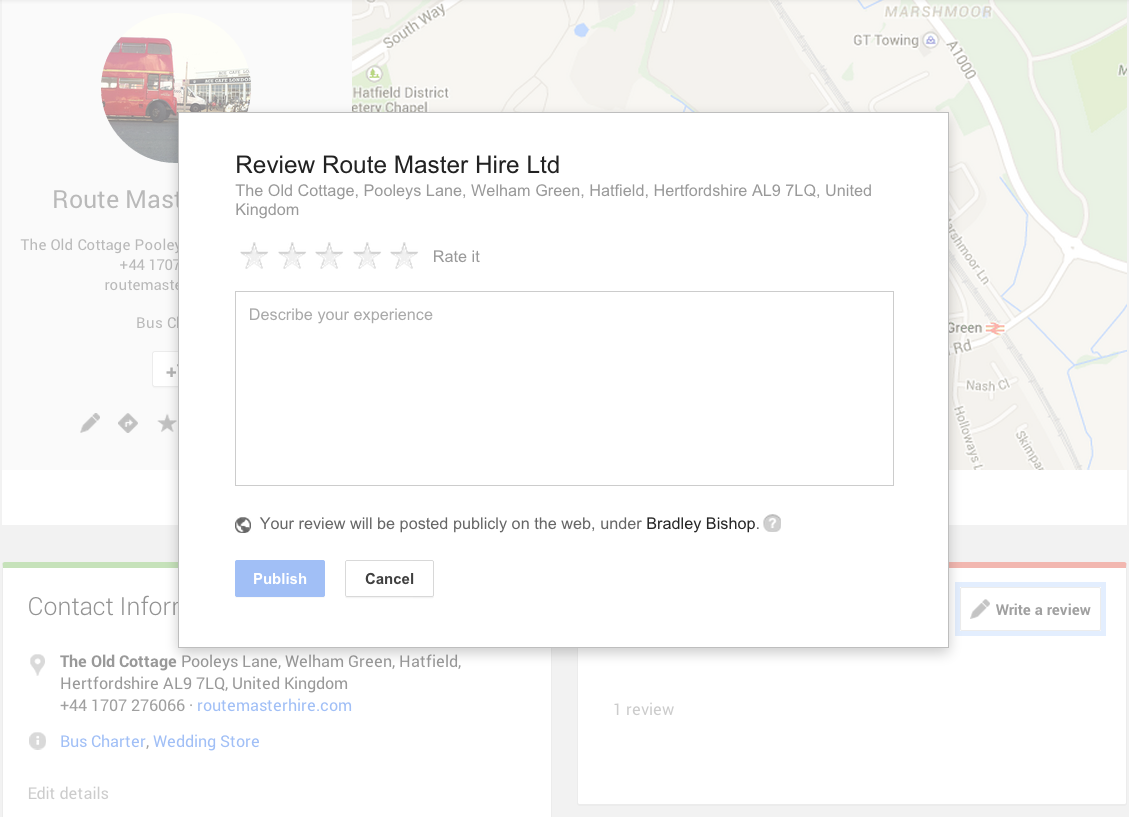
Task: Click the pencil edit icon under profile
Action: pos(90,423)
